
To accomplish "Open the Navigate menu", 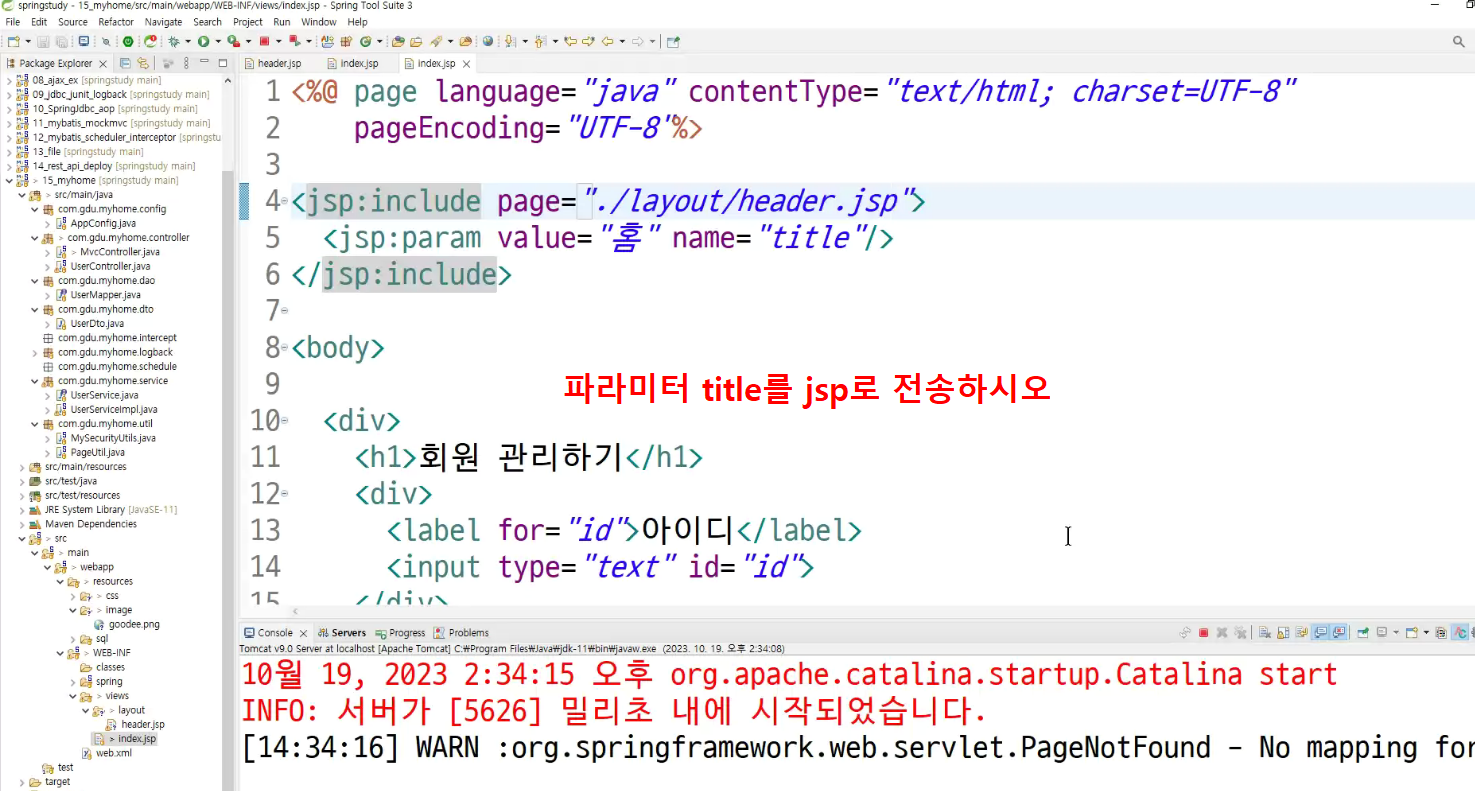I will pyautogui.click(x=164, y=21).
